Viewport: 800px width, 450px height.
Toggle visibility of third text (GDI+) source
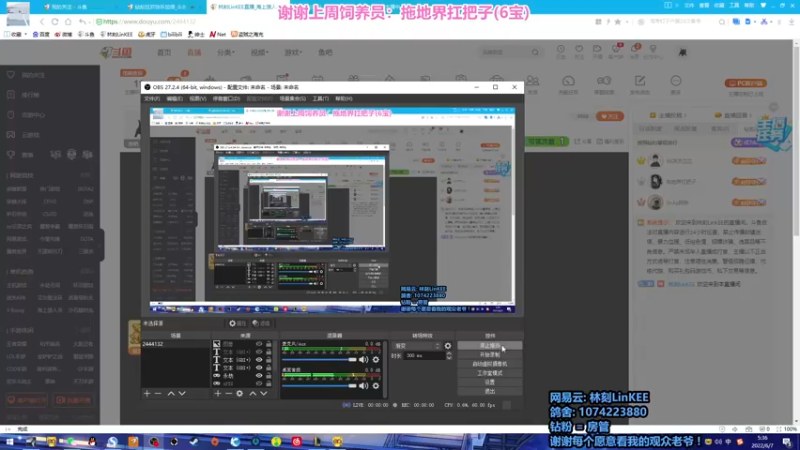coord(259,367)
